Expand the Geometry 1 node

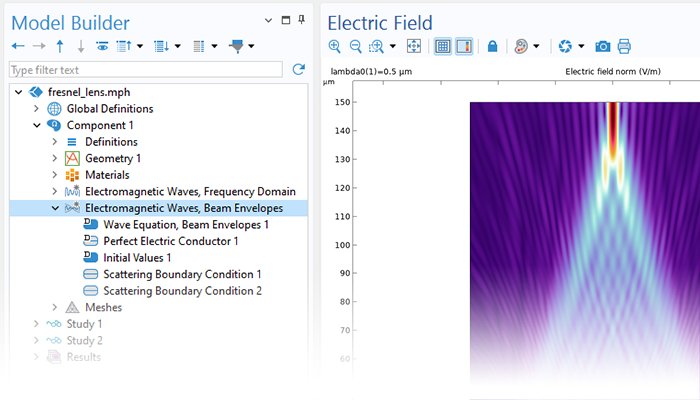54,158
